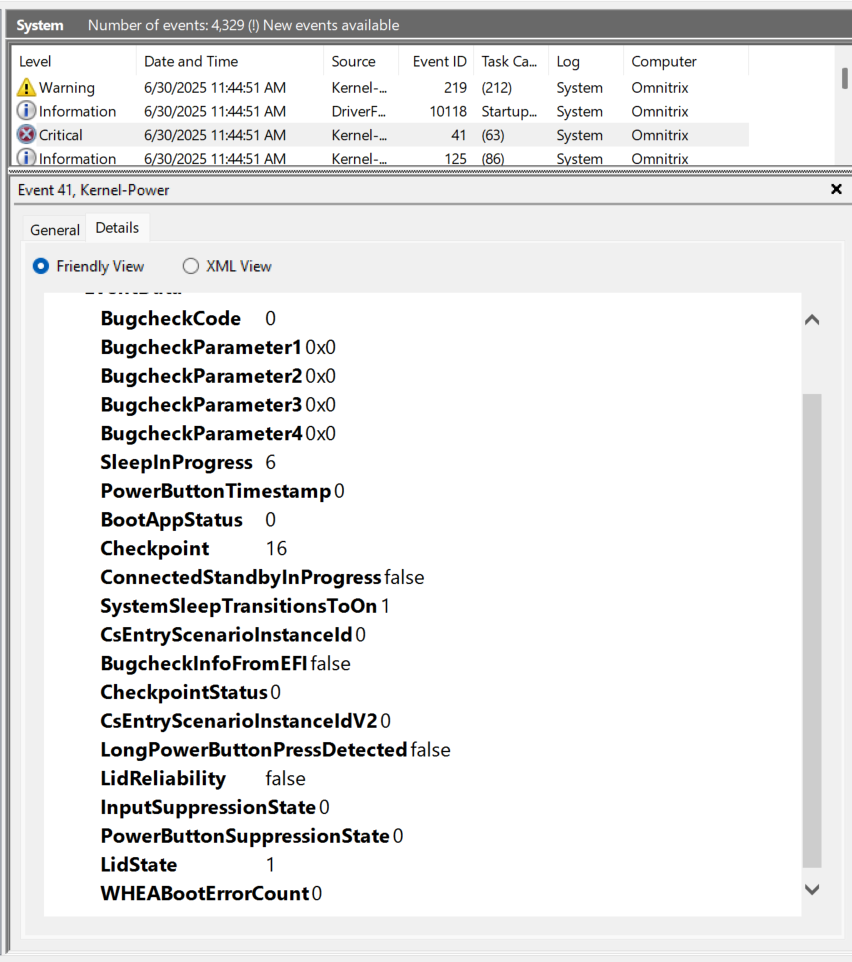The height and width of the screenshot is (962, 852).
Task: Select the Critical Event 41 row in the list
Action: tap(300, 134)
